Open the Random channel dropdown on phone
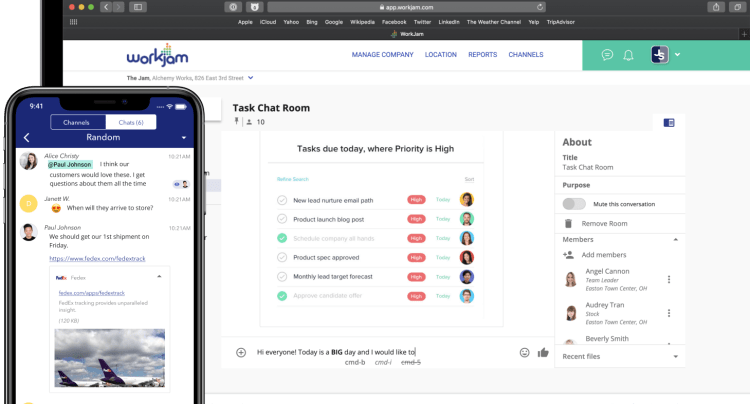The height and width of the screenshot is (404, 750). pos(184,138)
